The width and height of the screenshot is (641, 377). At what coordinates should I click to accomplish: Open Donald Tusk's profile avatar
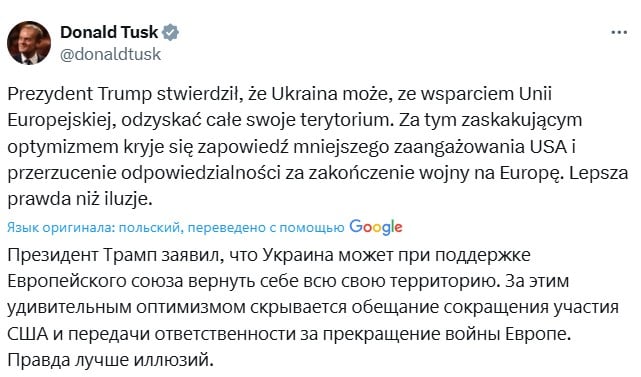click(x=29, y=43)
